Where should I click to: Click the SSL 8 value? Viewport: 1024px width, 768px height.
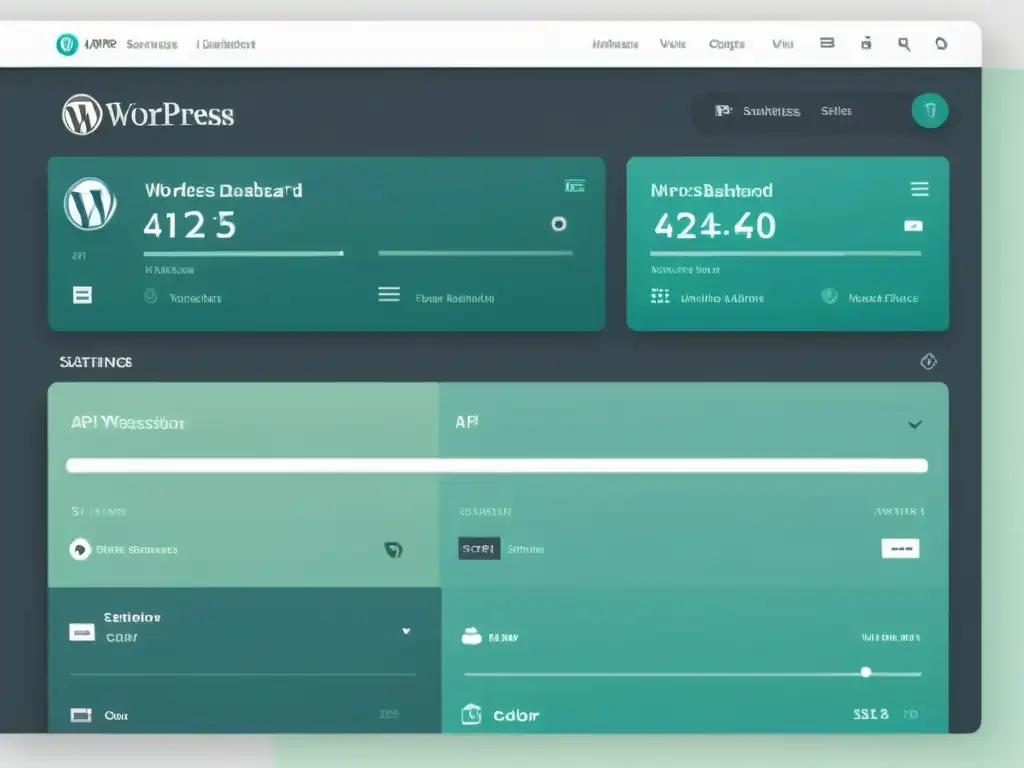[x=871, y=714]
